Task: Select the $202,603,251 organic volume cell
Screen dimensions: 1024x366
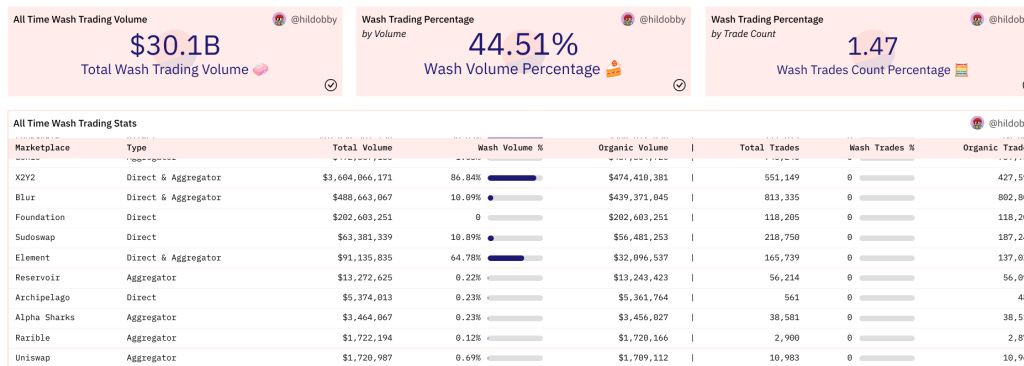Action: (638, 217)
